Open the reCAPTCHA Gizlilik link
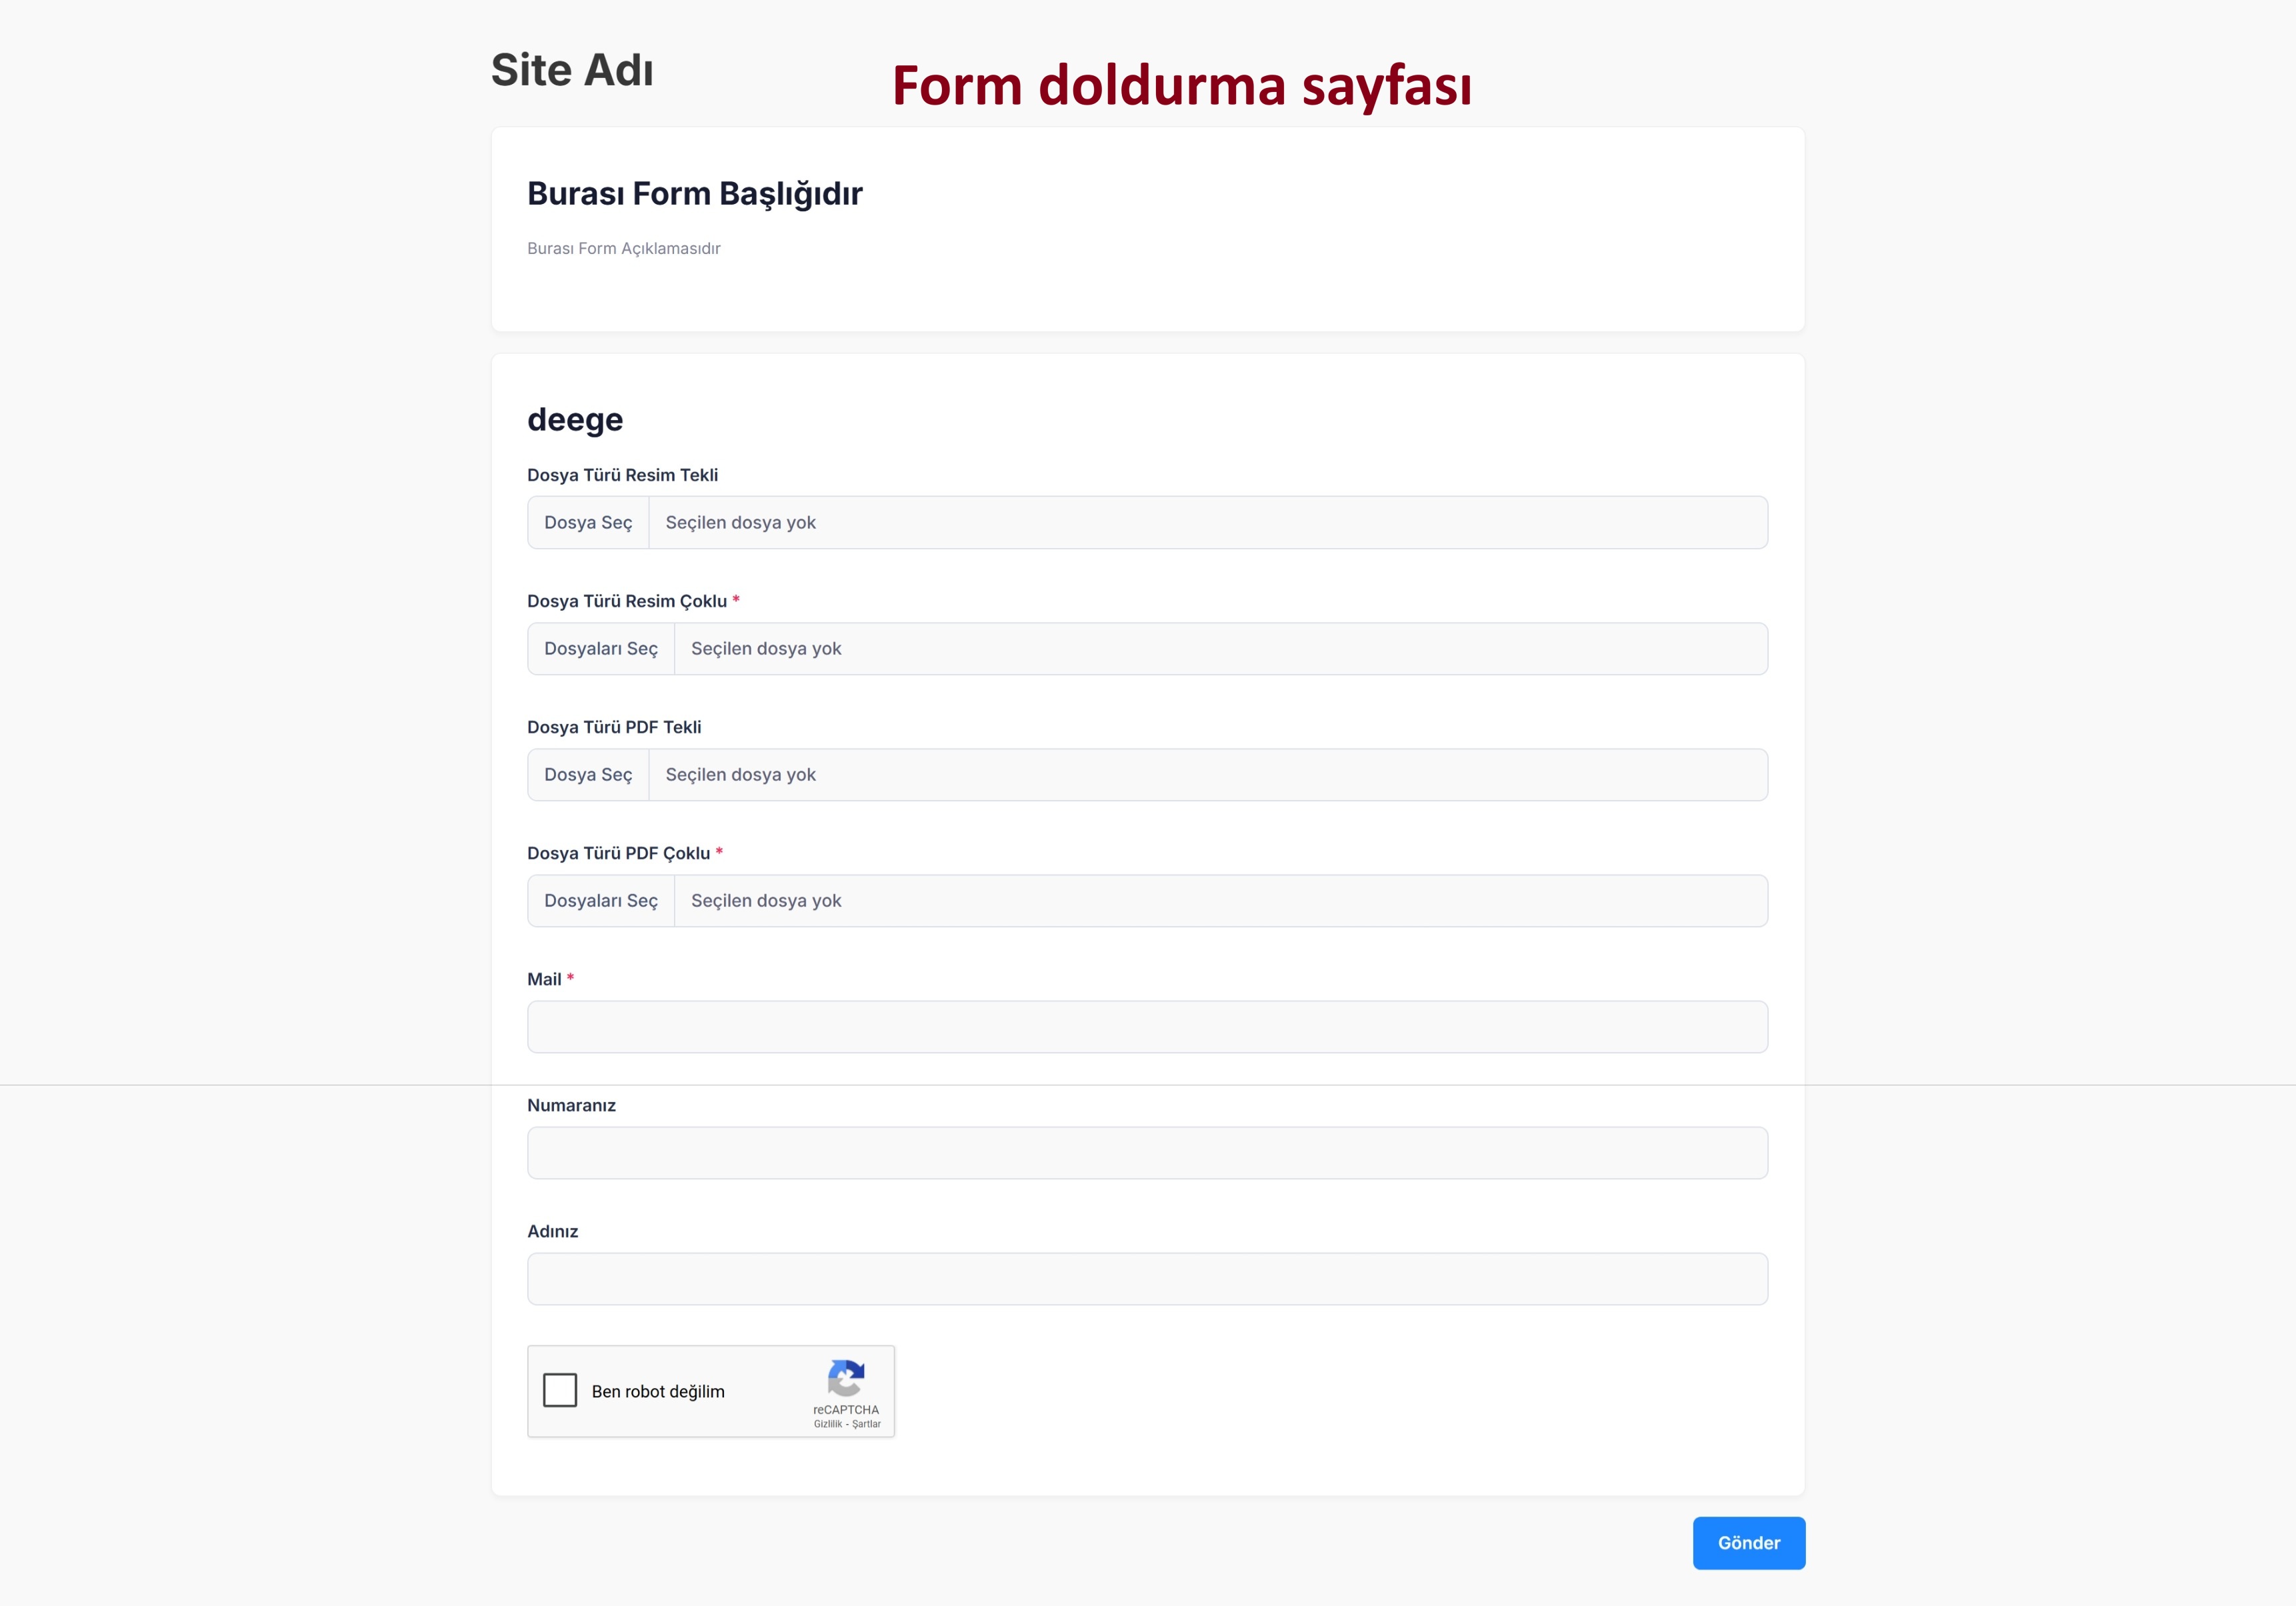The image size is (2296, 1606). (x=828, y=1424)
